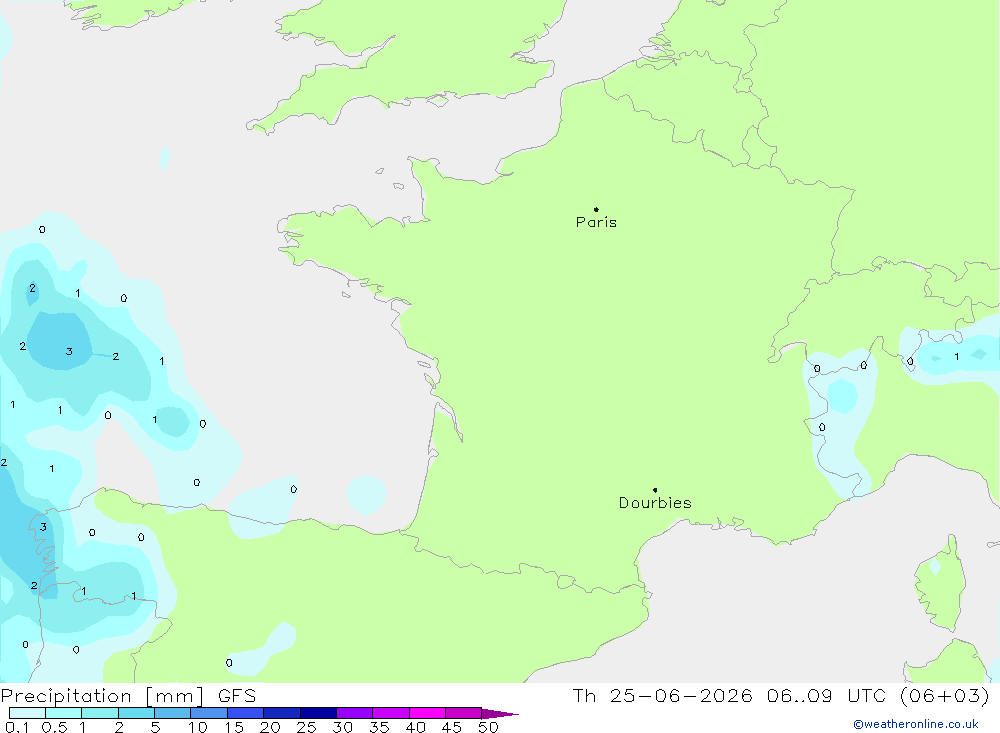Viewport: 1000px width, 733px height.
Task: Open the weatheronline.co.uk copyright link
Action: (916, 724)
